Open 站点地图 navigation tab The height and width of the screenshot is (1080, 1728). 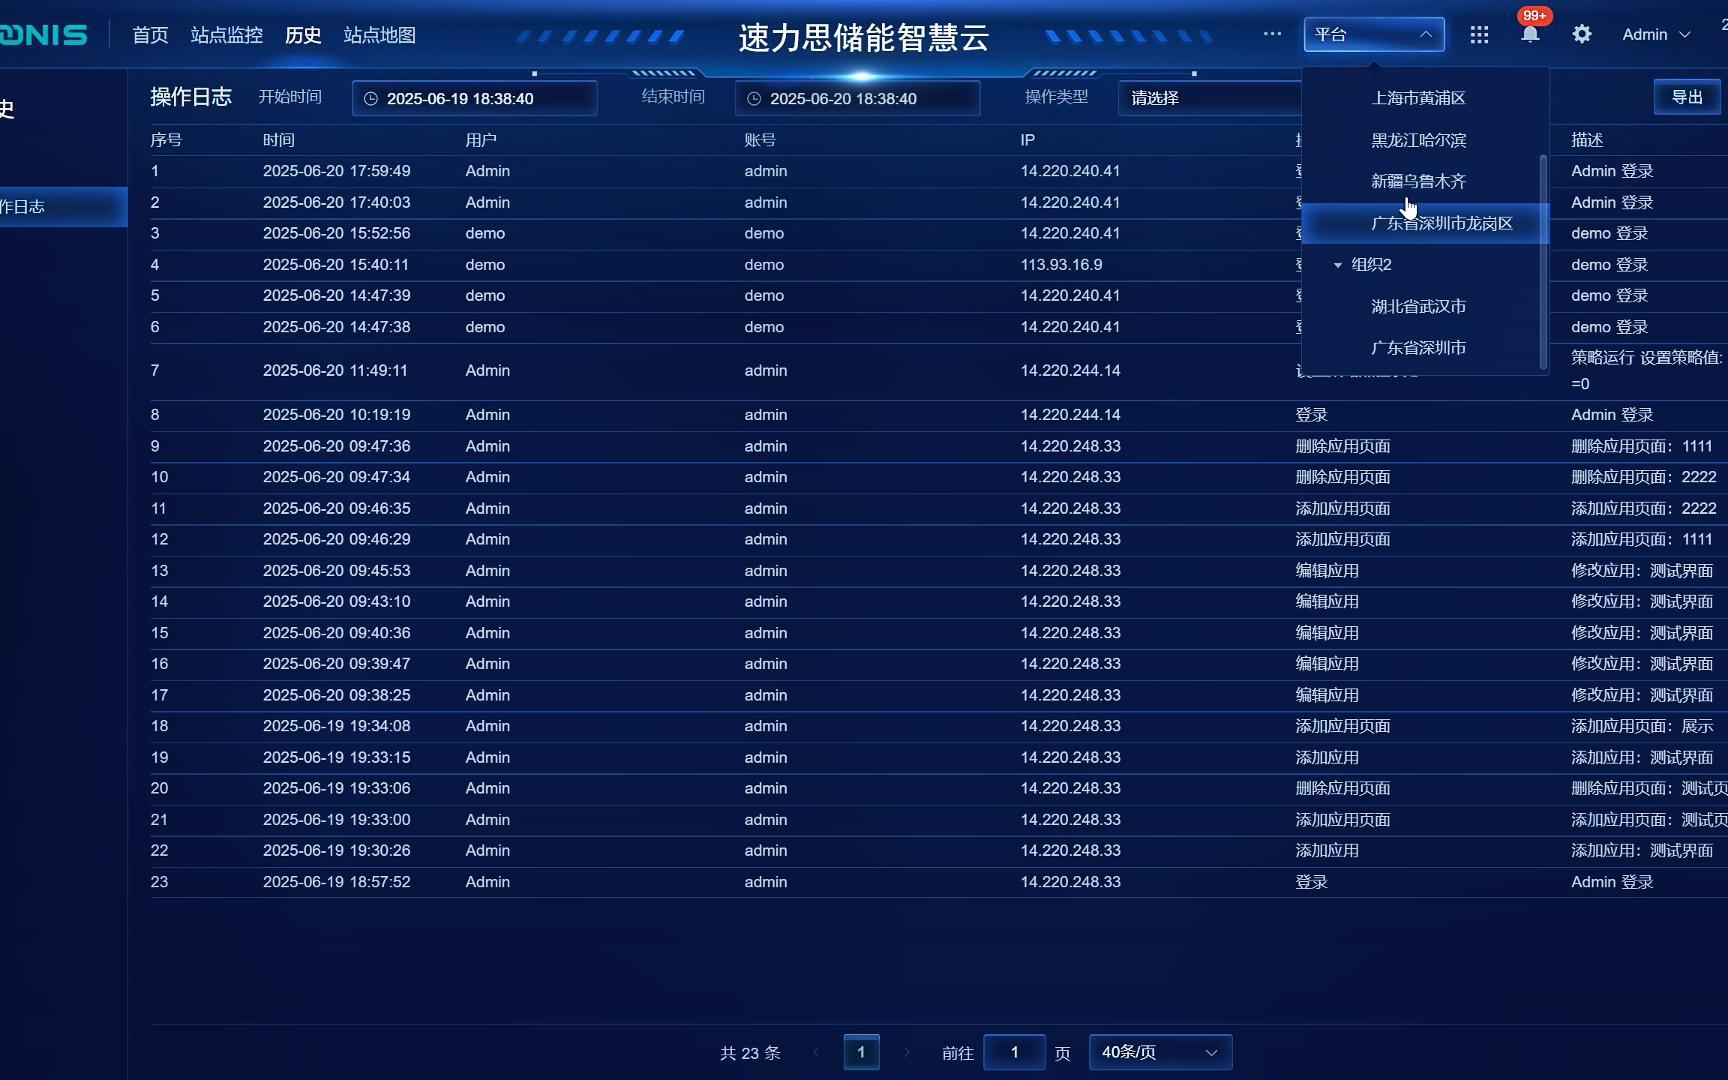pyautogui.click(x=380, y=35)
